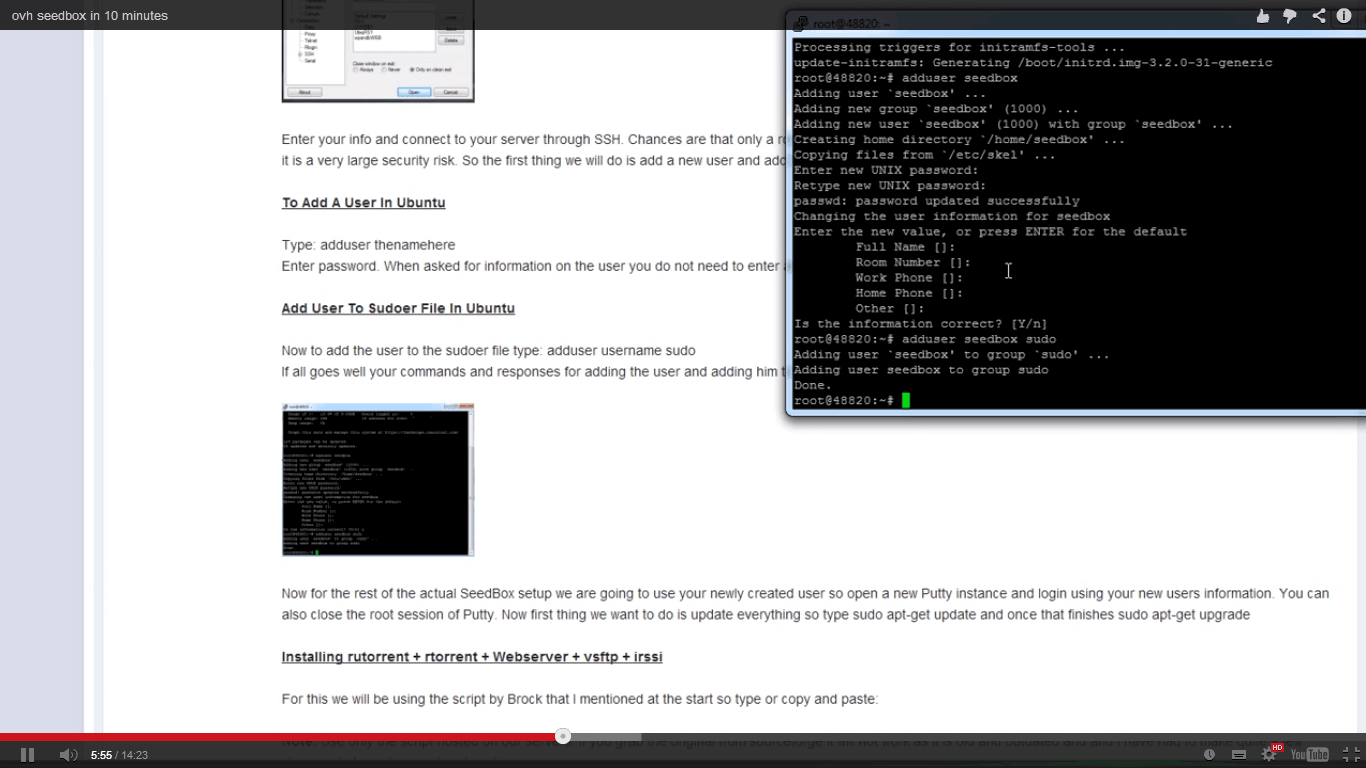Image resolution: width=1366 pixels, height=768 pixels.
Task: Toggle the player size theater button
Action: (1240, 755)
